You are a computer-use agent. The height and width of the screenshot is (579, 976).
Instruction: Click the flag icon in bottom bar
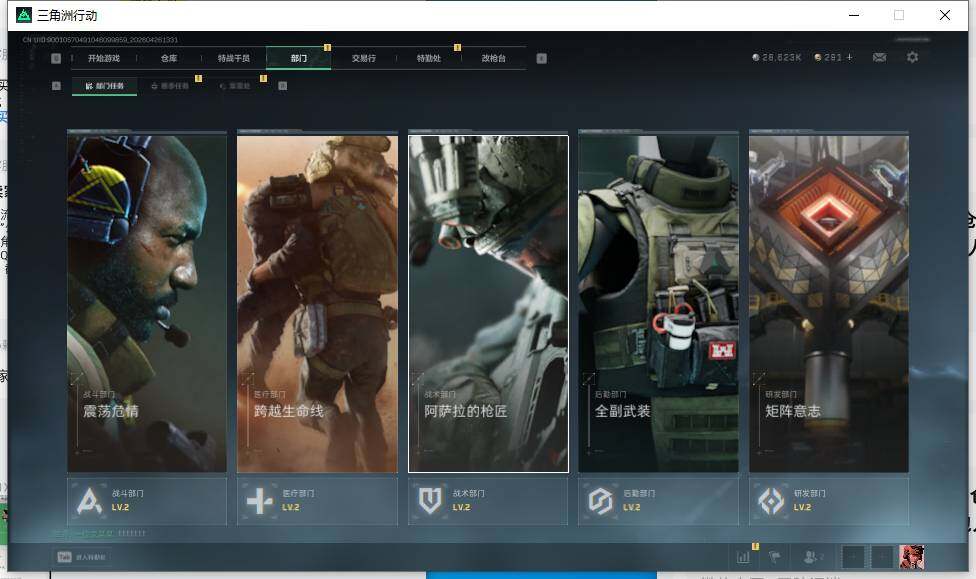pos(775,557)
